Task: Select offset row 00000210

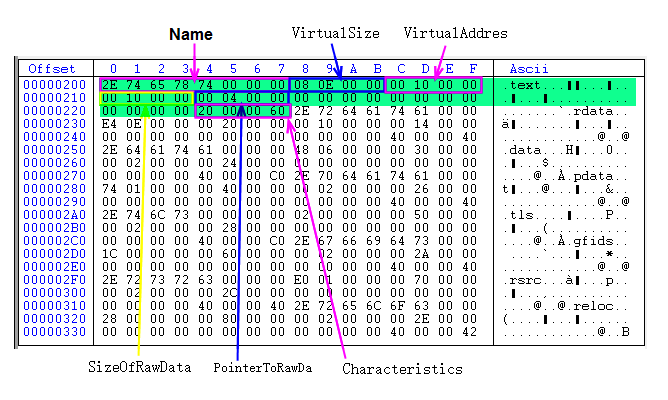Action: (55, 98)
